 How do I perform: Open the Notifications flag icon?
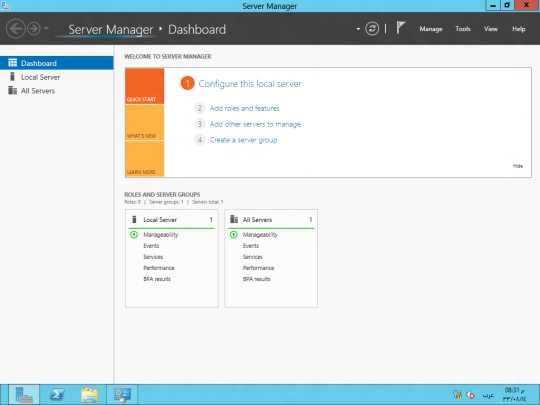point(400,28)
